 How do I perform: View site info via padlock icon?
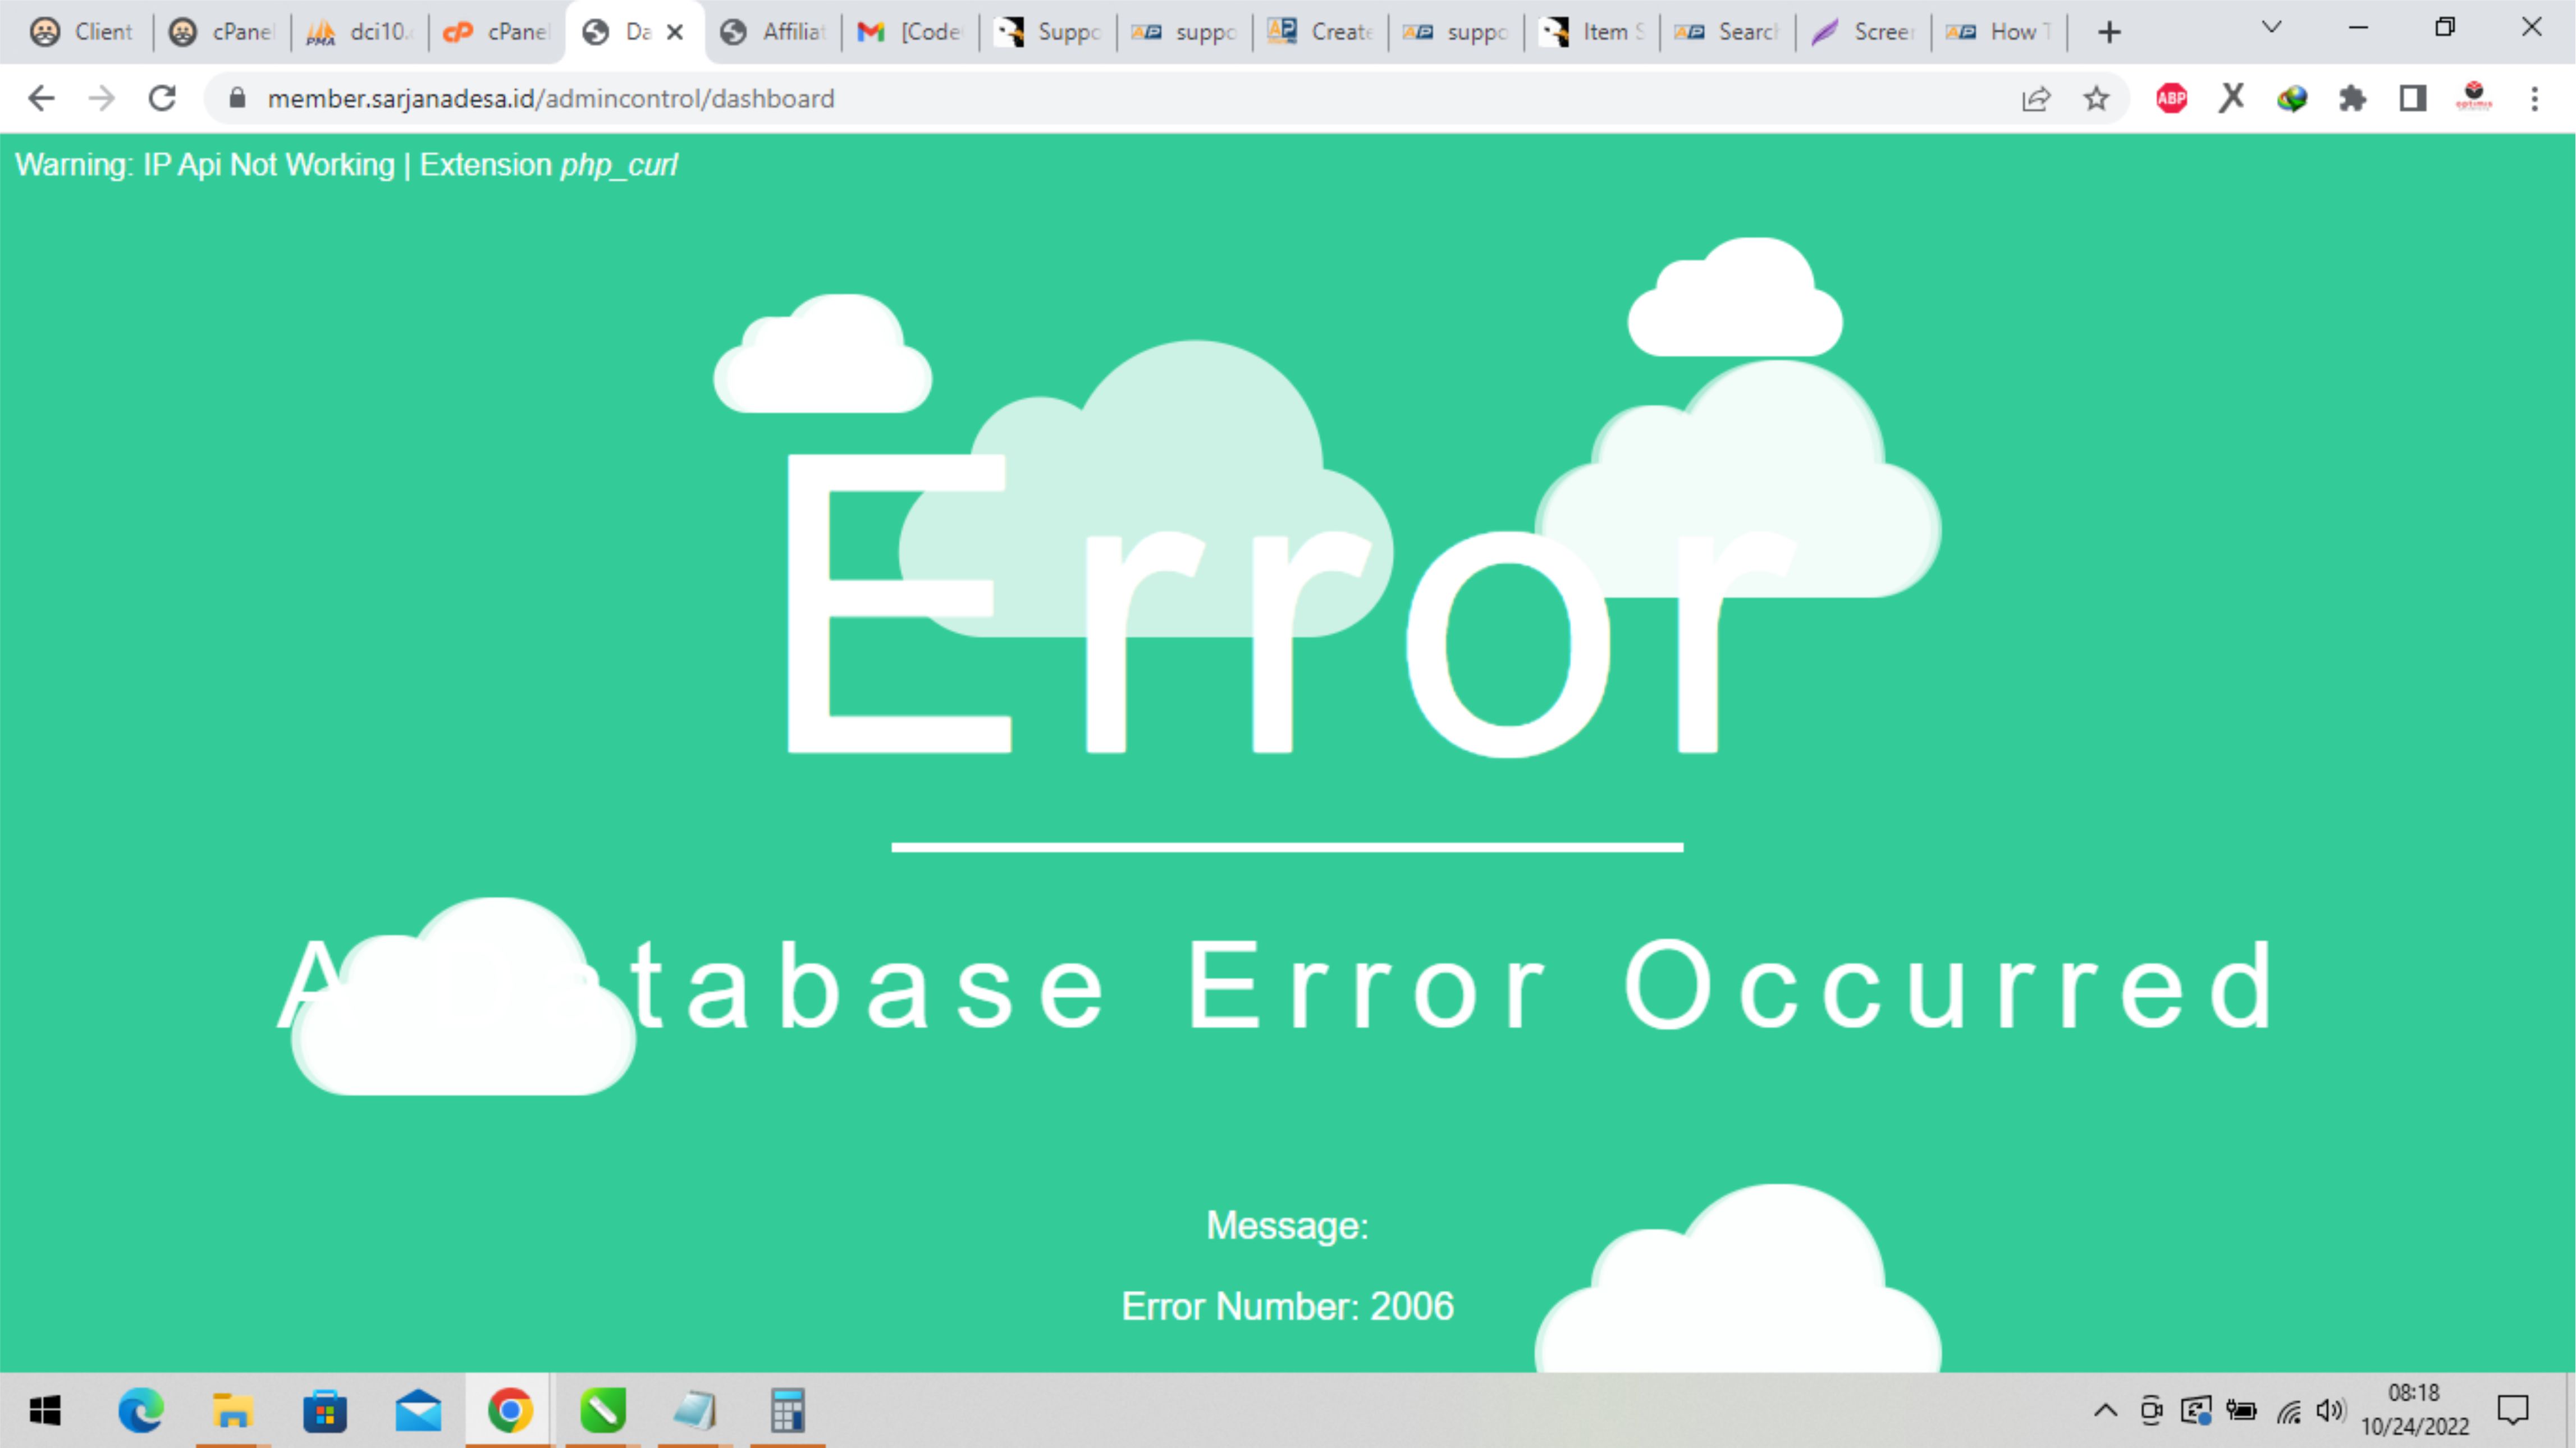(237, 98)
